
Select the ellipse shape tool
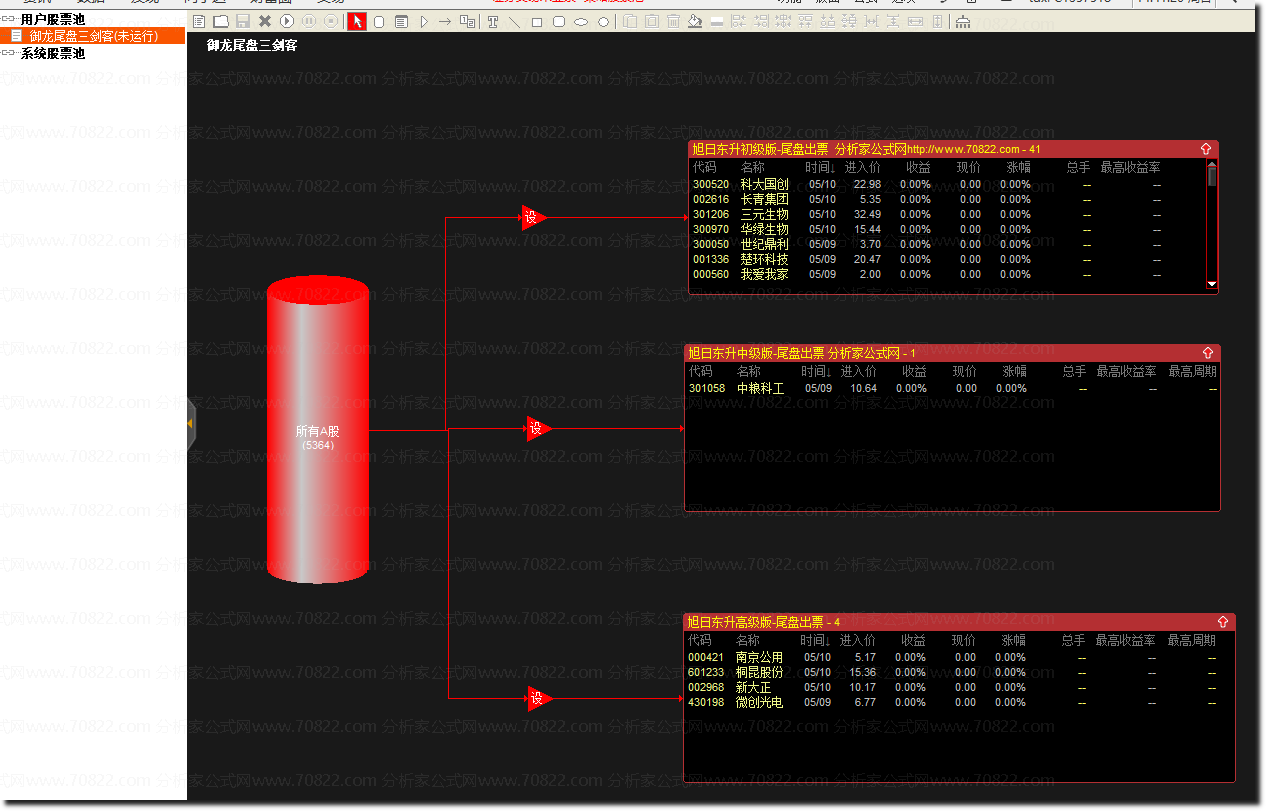tap(581, 21)
